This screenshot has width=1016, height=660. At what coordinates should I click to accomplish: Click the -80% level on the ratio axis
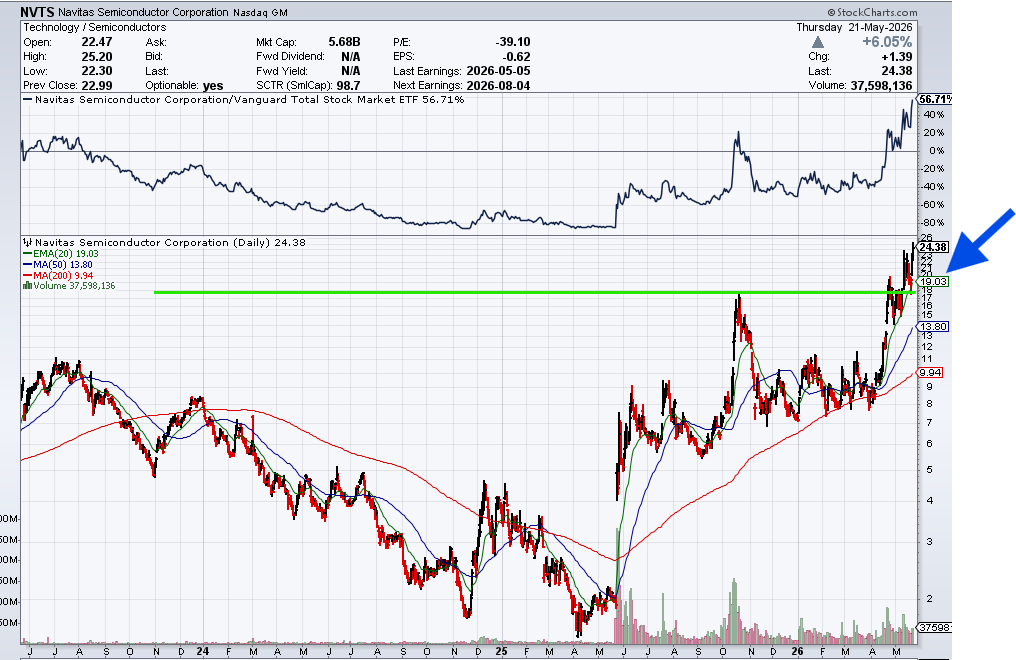click(x=932, y=222)
